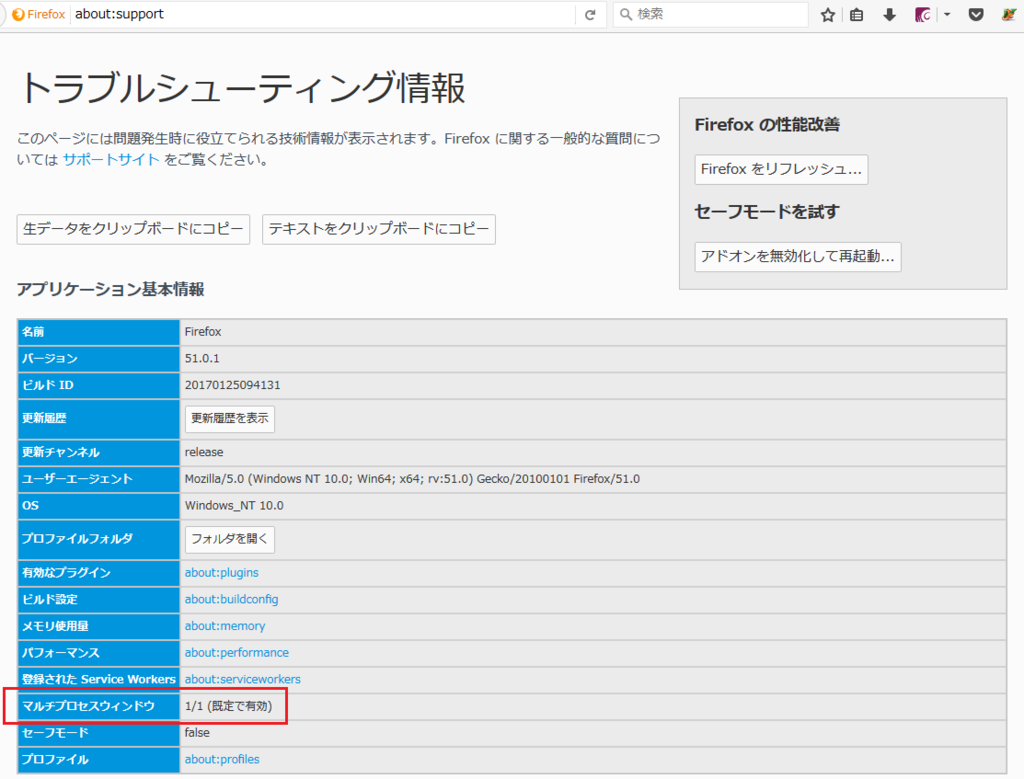Open the downloads panel arrow

coord(889,14)
